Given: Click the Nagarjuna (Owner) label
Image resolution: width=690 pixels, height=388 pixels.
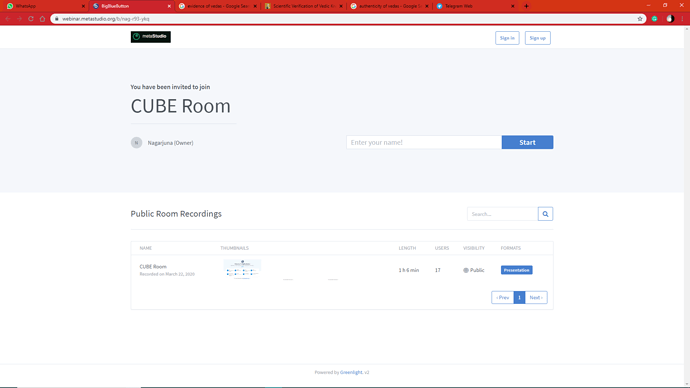Looking at the screenshot, I should pyautogui.click(x=170, y=143).
